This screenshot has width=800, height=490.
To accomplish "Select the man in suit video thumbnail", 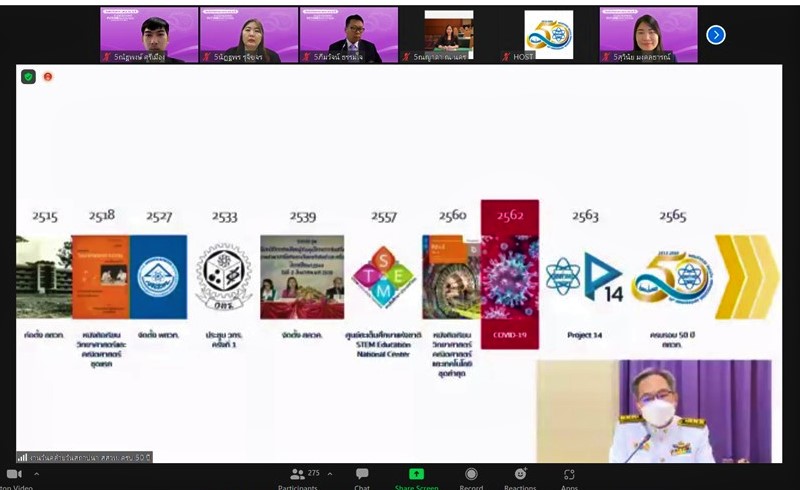I will (x=349, y=35).
